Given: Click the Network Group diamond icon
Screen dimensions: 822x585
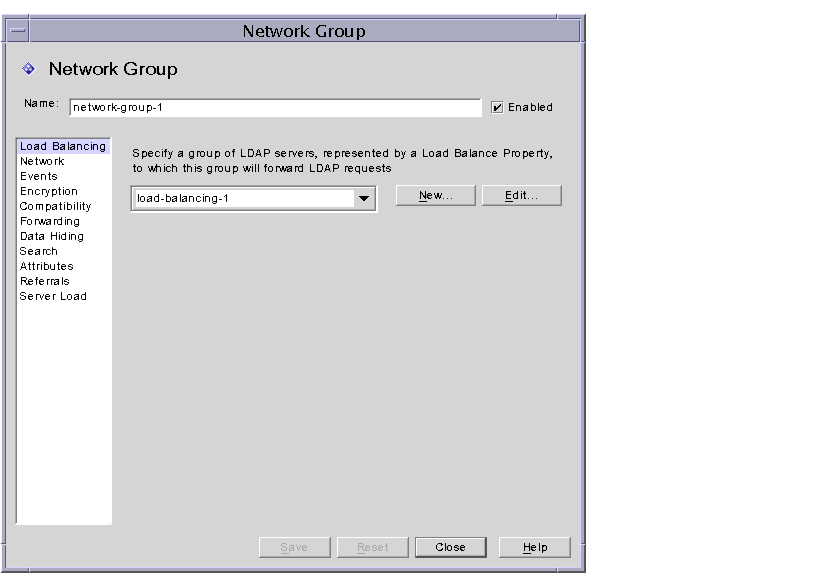Looking at the screenshot, I should point(29,69).
